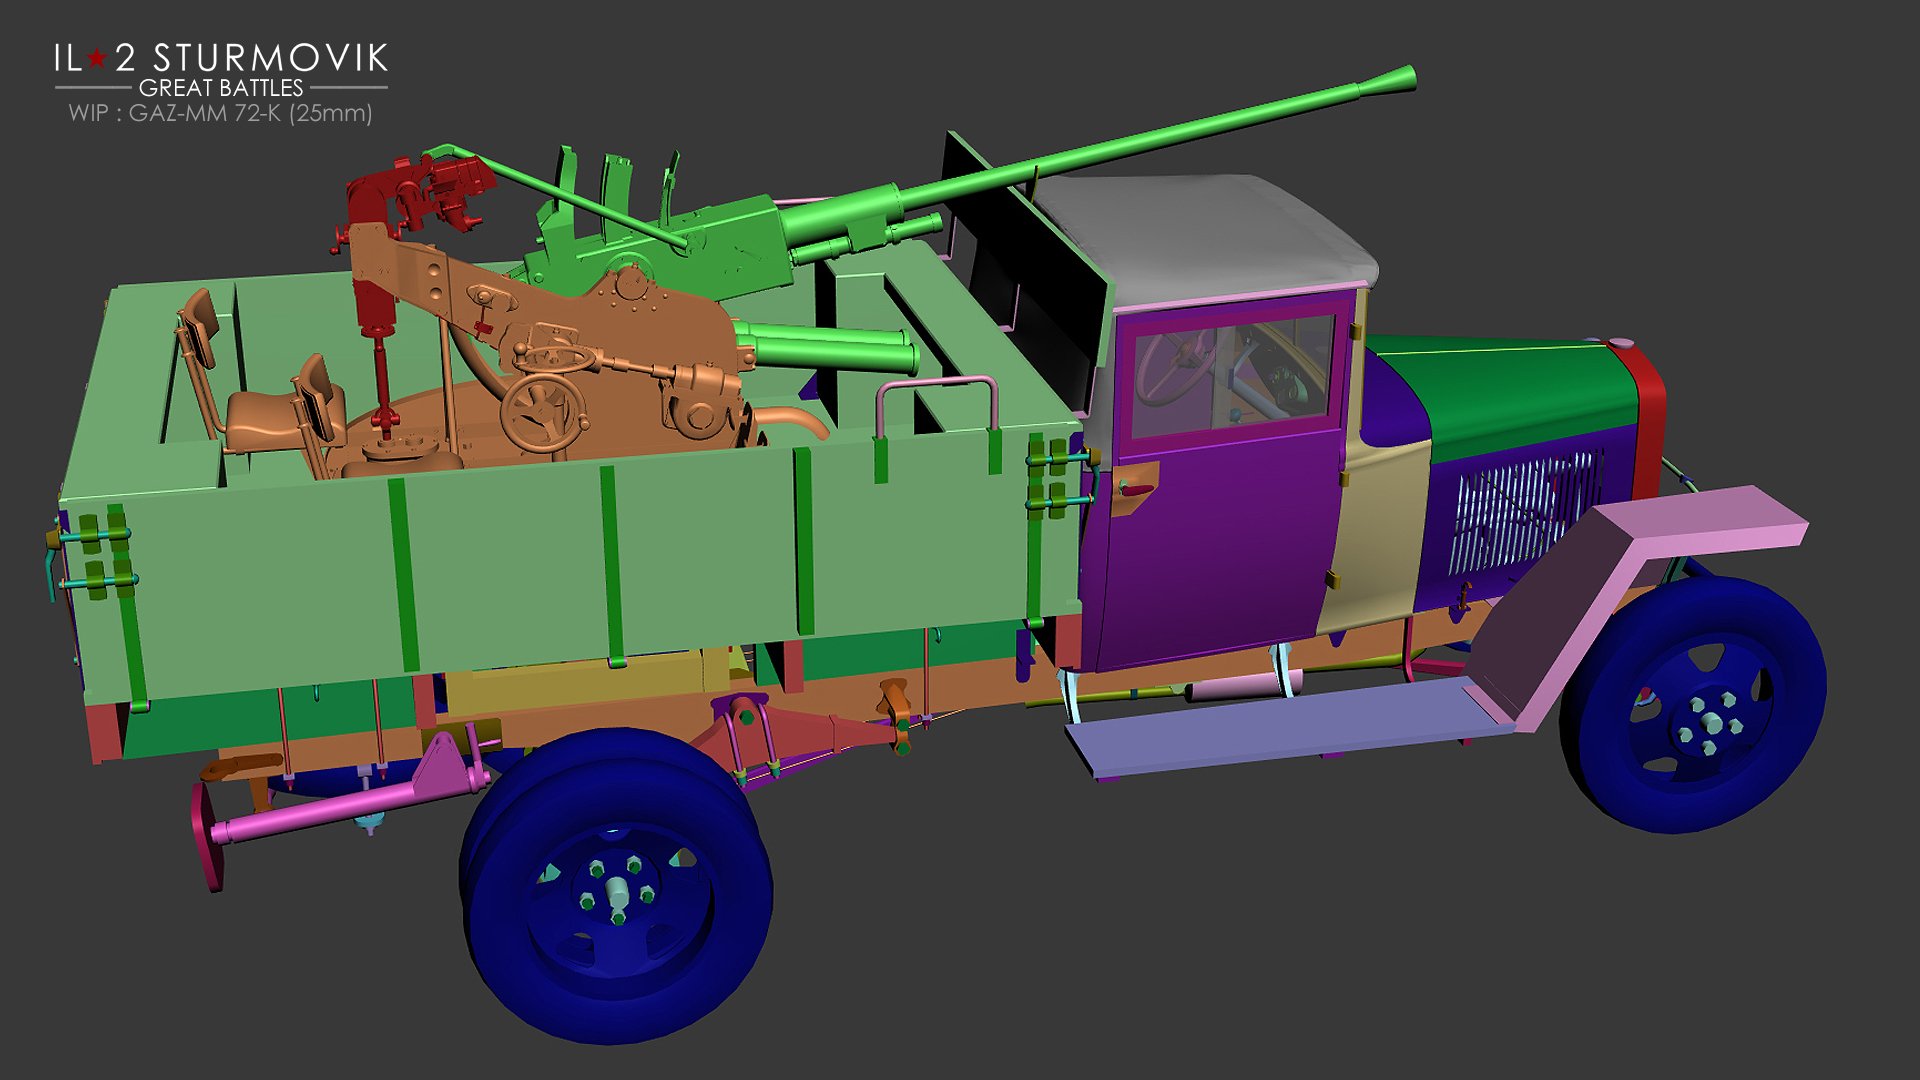Click the flared muzzle of the gun barrel
This screenshot has height=1080, width=1920.
click(x=1396, y=79)
